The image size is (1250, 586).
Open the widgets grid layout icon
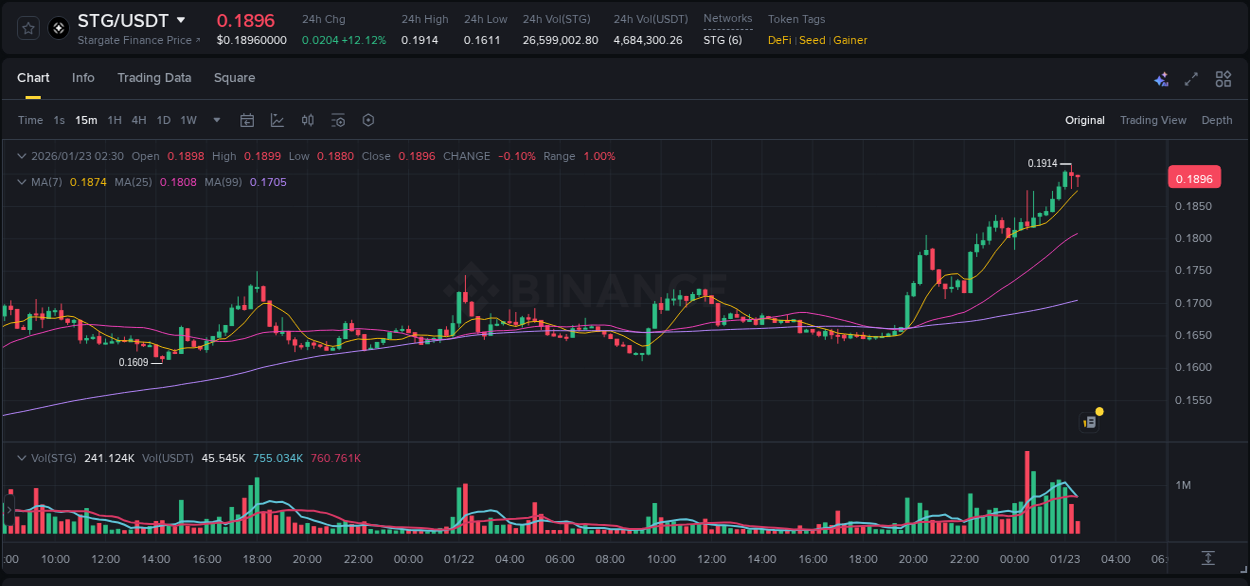1223,78
